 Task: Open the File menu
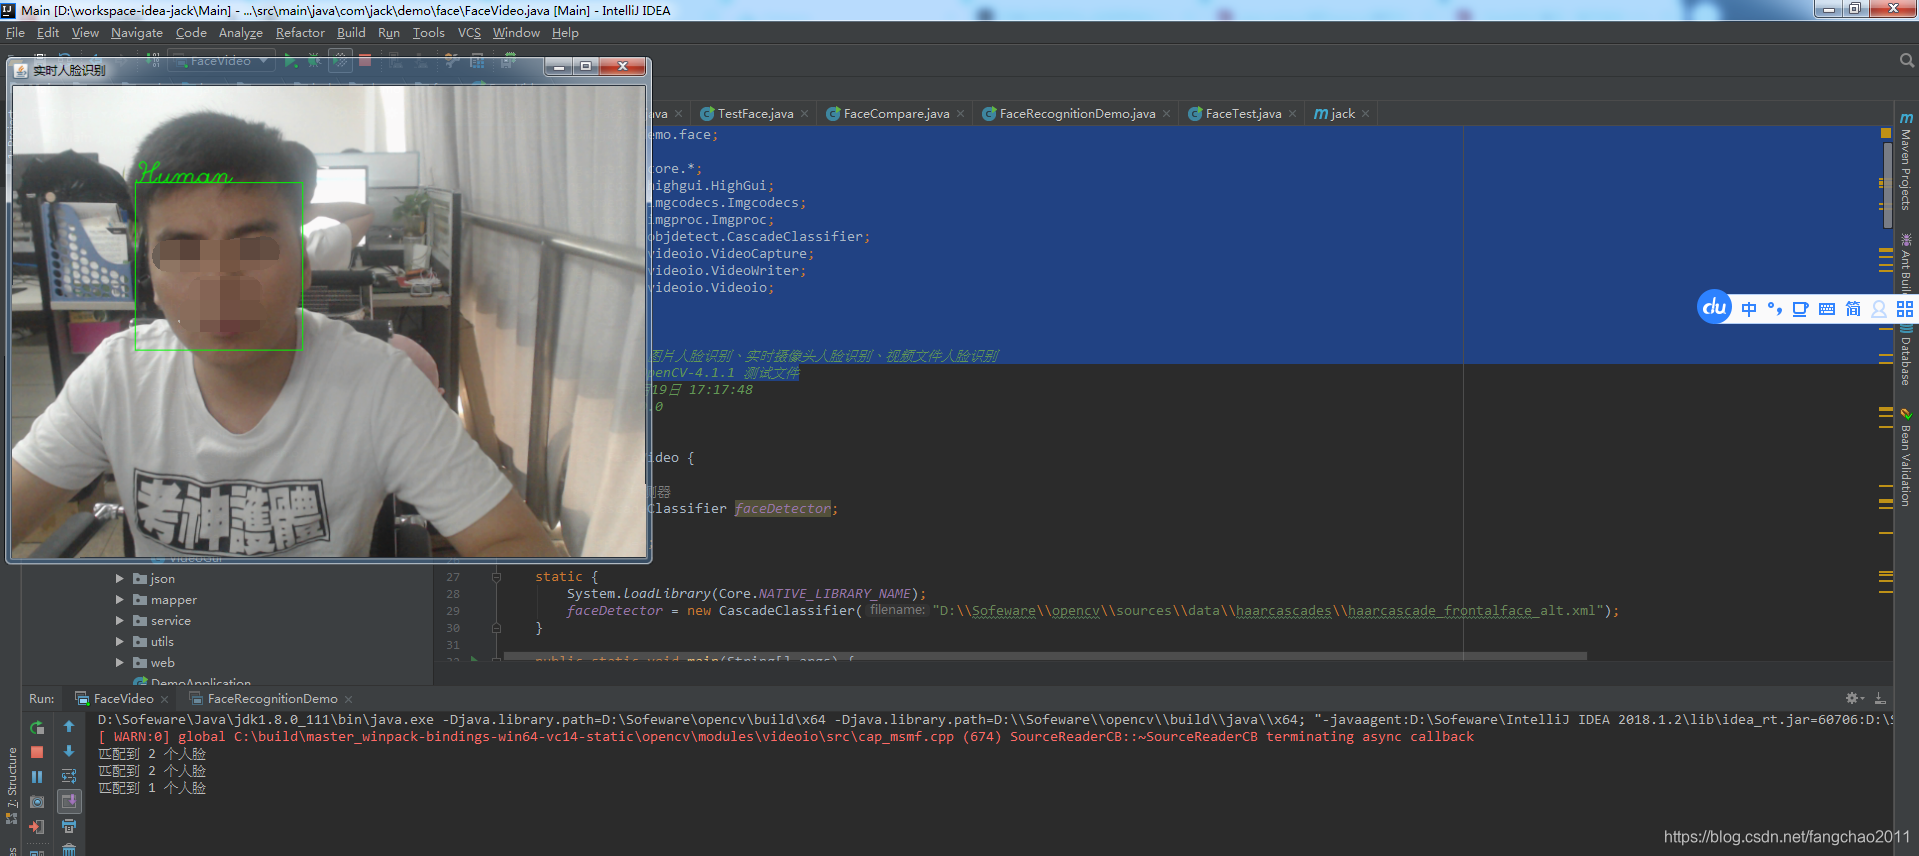point(15,33)
